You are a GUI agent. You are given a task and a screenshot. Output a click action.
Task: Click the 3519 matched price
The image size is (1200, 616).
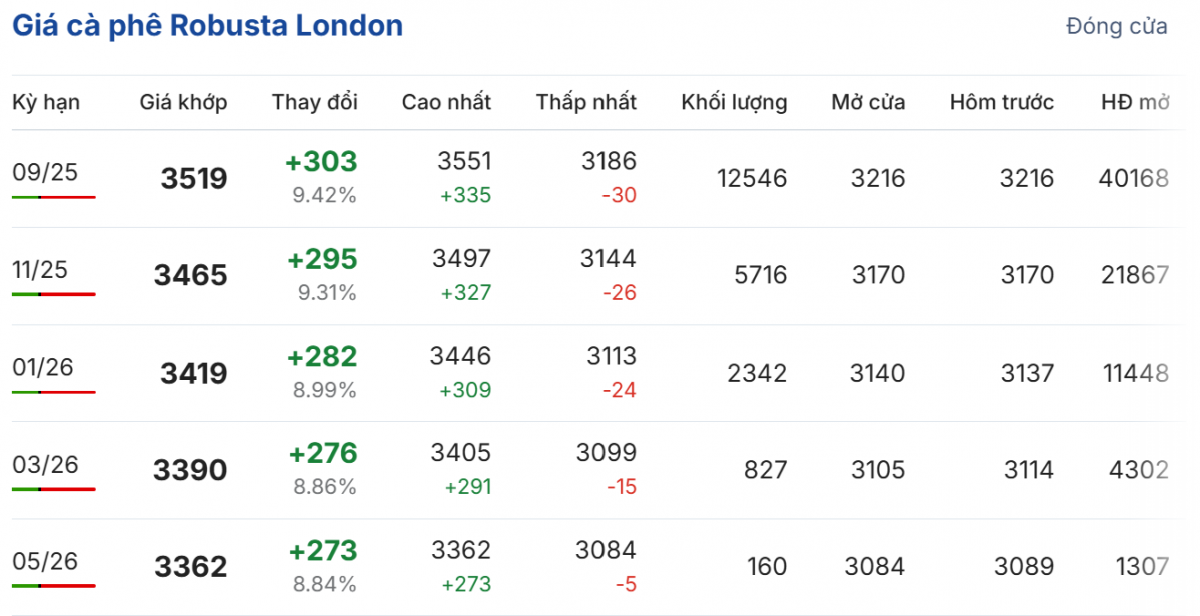tap(194, 179)
